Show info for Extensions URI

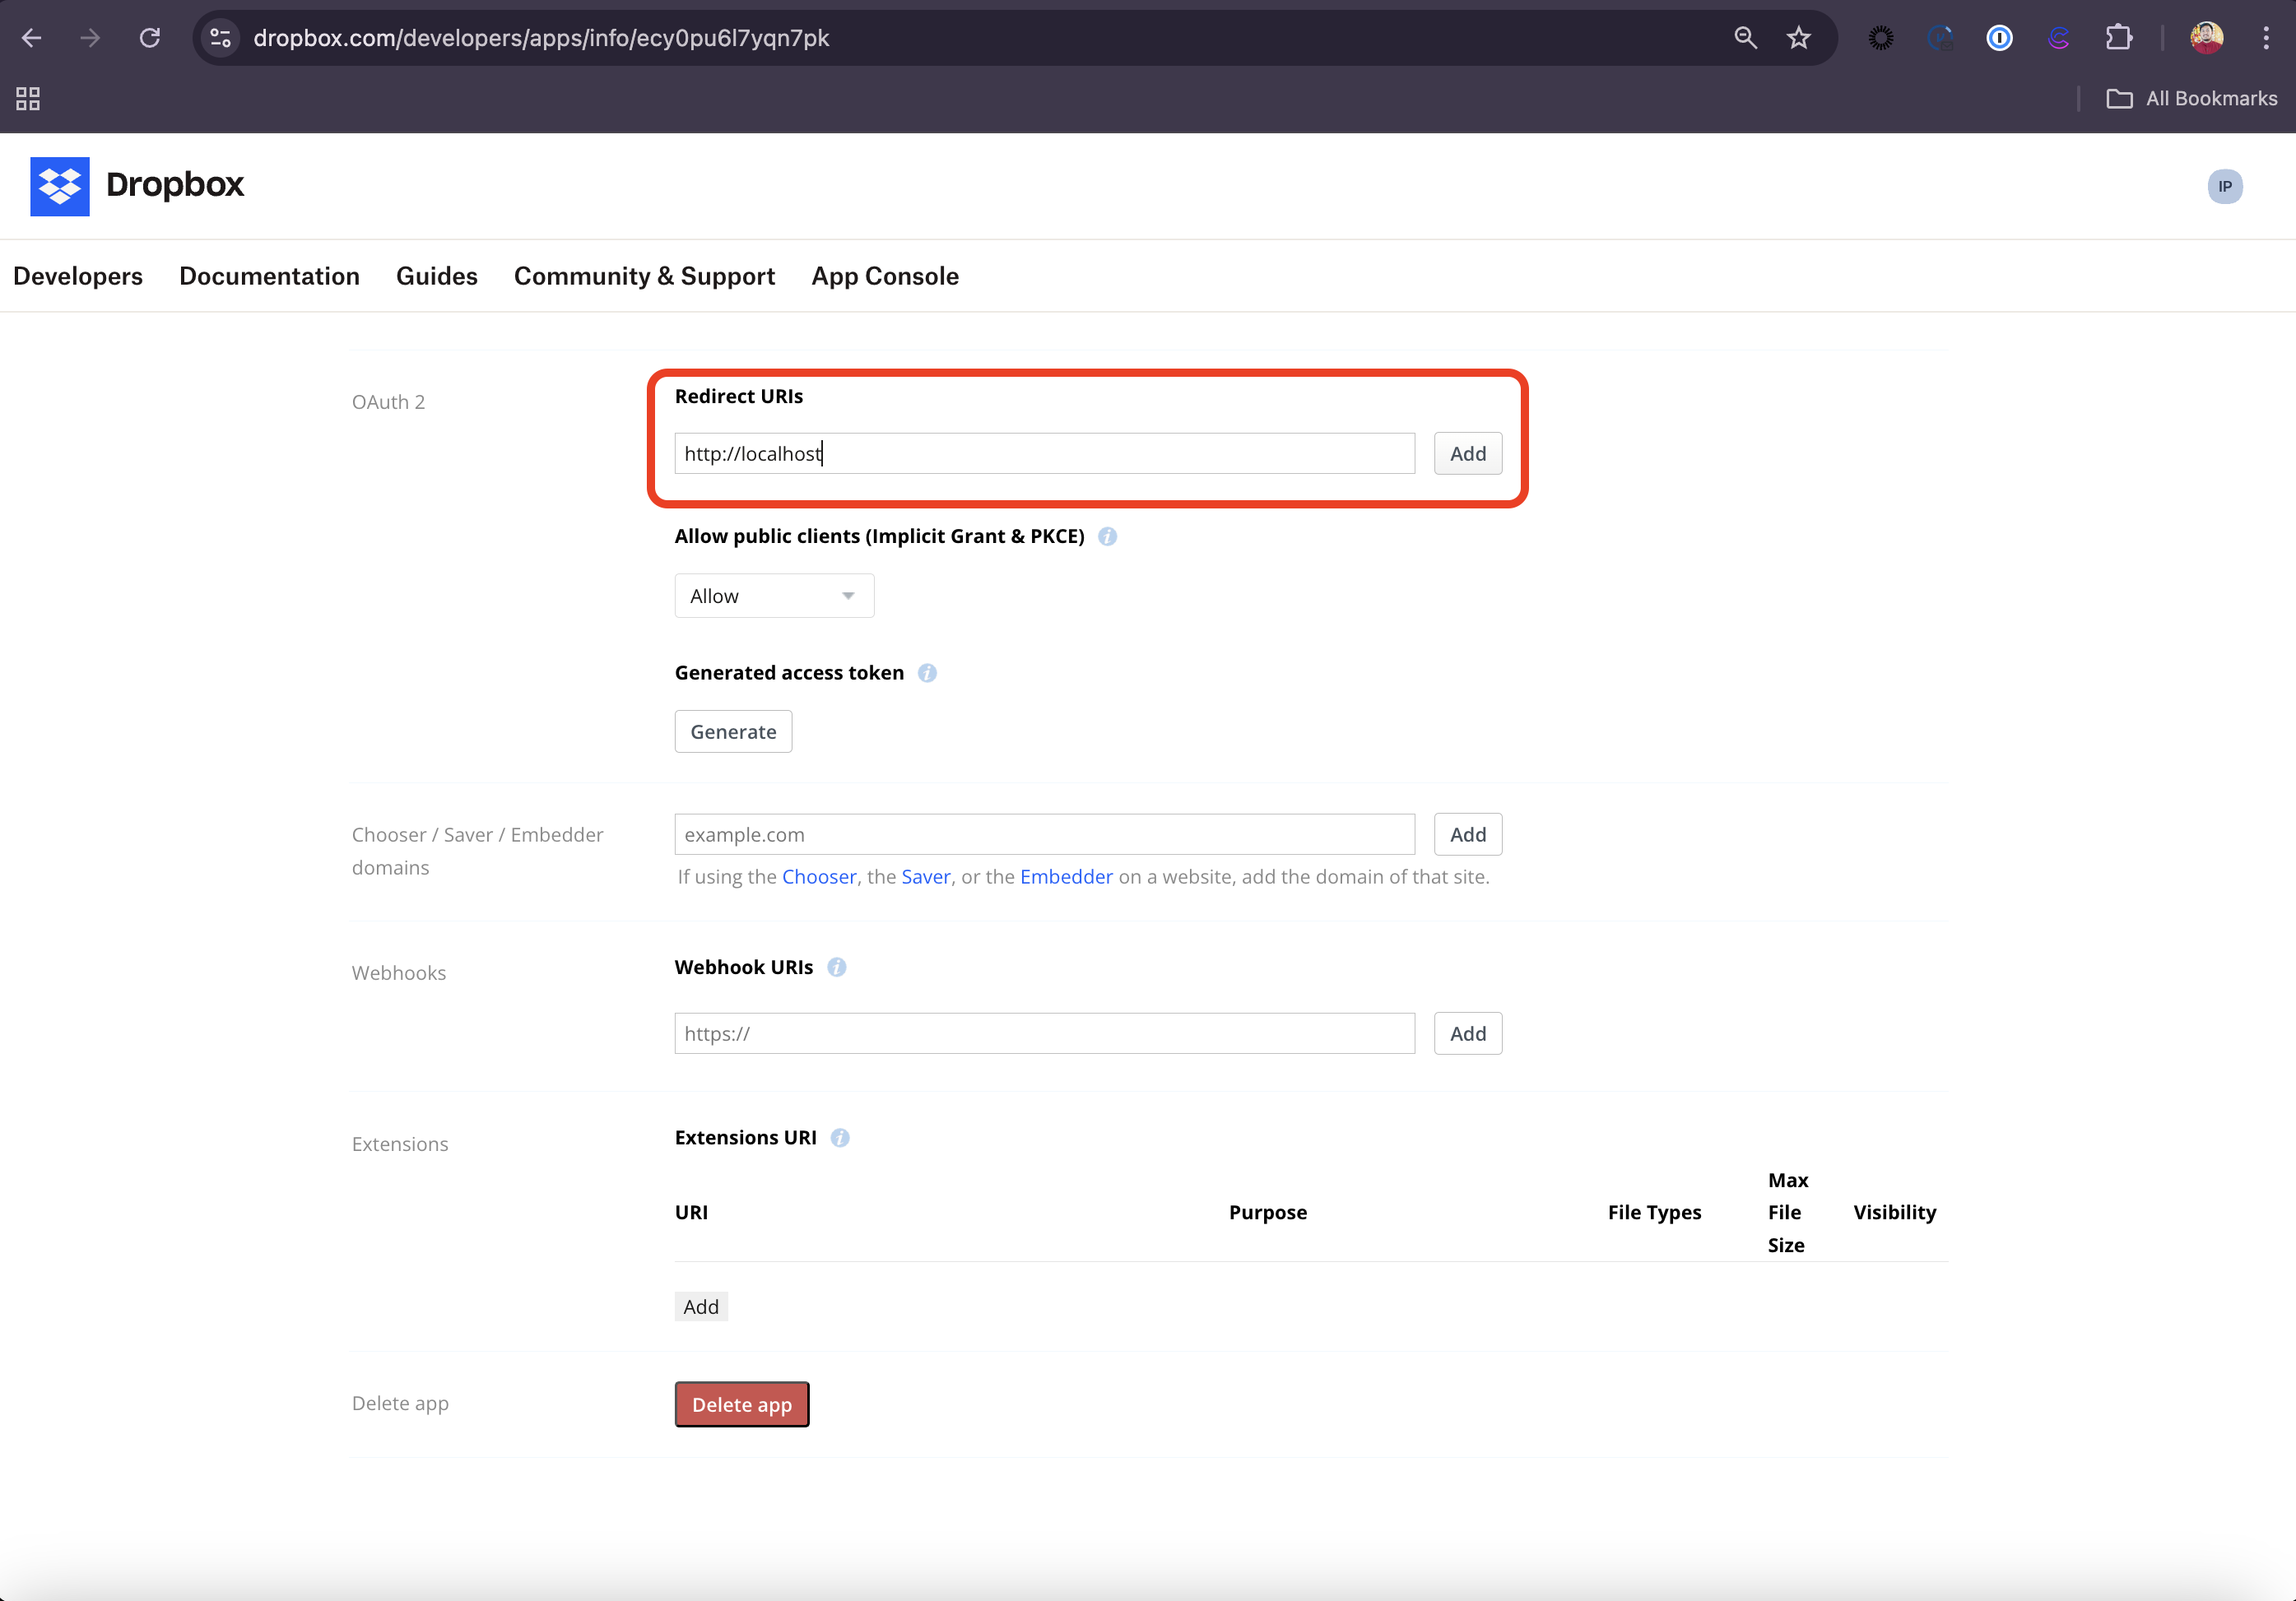(x=840, y=1138)
